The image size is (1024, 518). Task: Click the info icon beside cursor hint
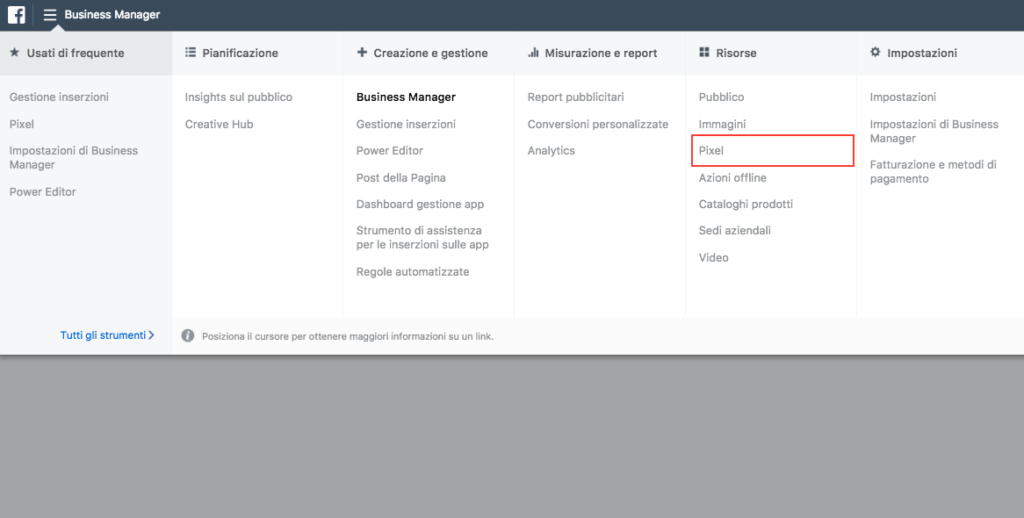[187, 336]
